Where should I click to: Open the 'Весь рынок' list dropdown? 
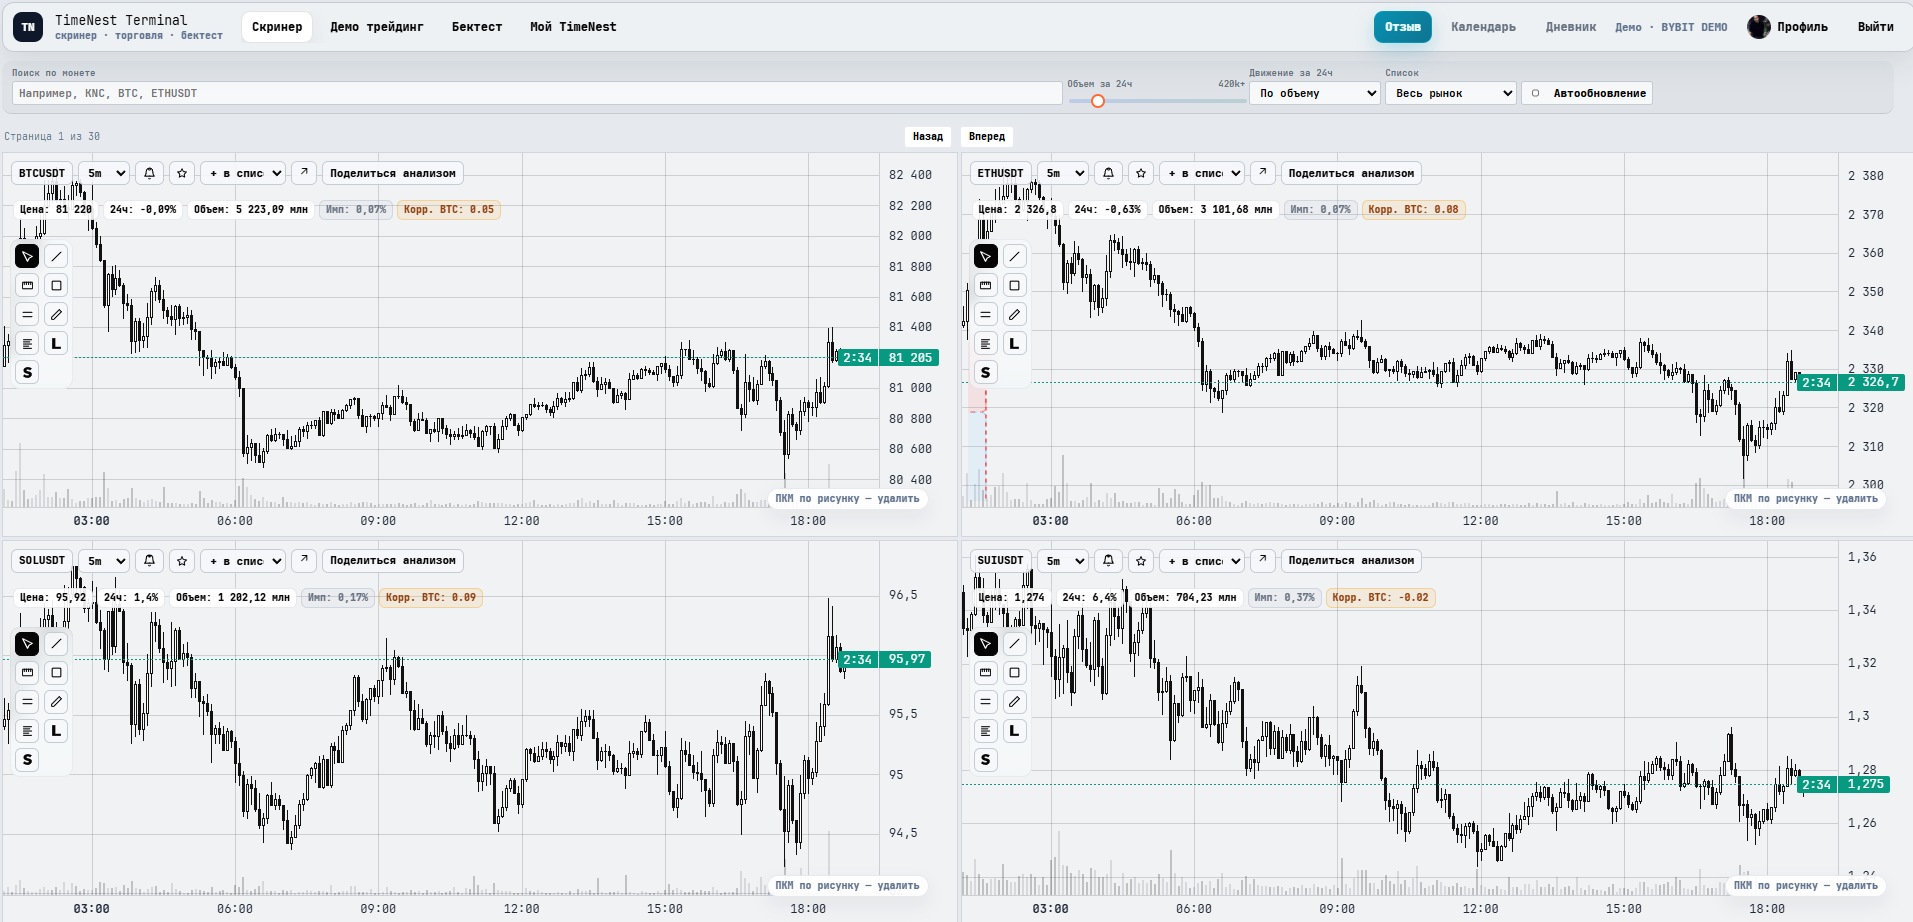click(1451, 93)
